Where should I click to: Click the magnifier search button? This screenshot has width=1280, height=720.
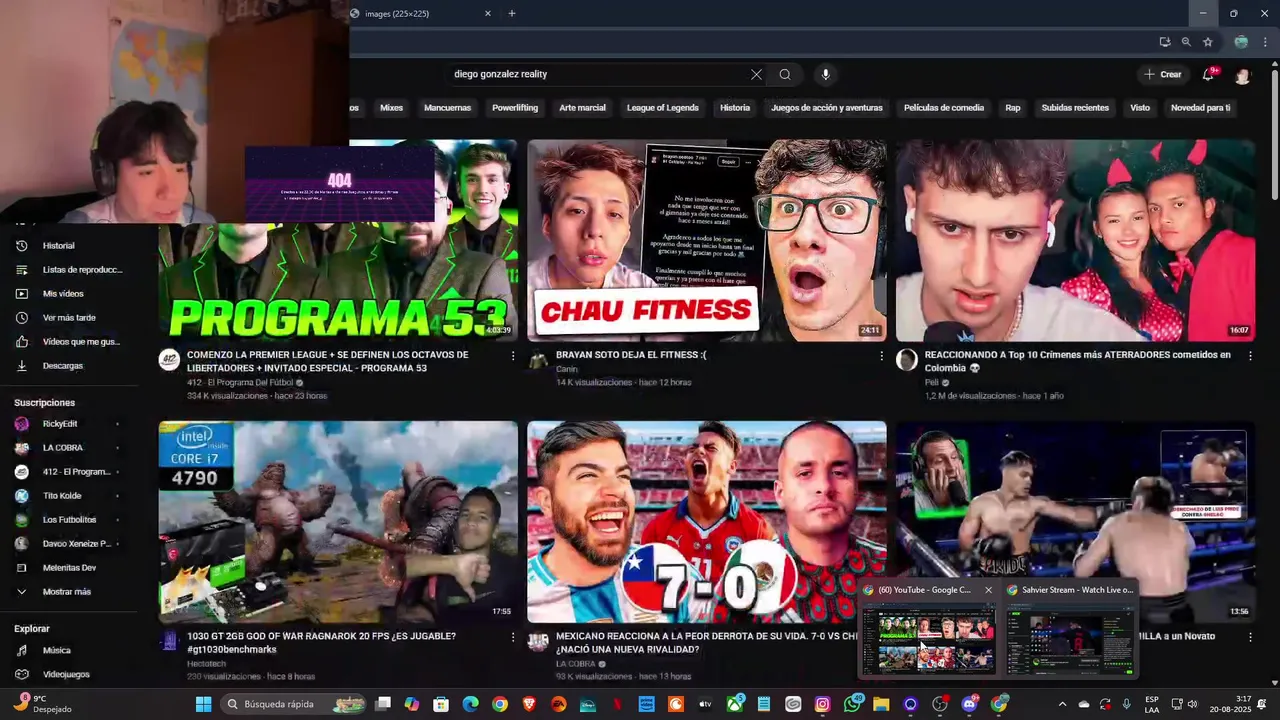click(785, 74)
